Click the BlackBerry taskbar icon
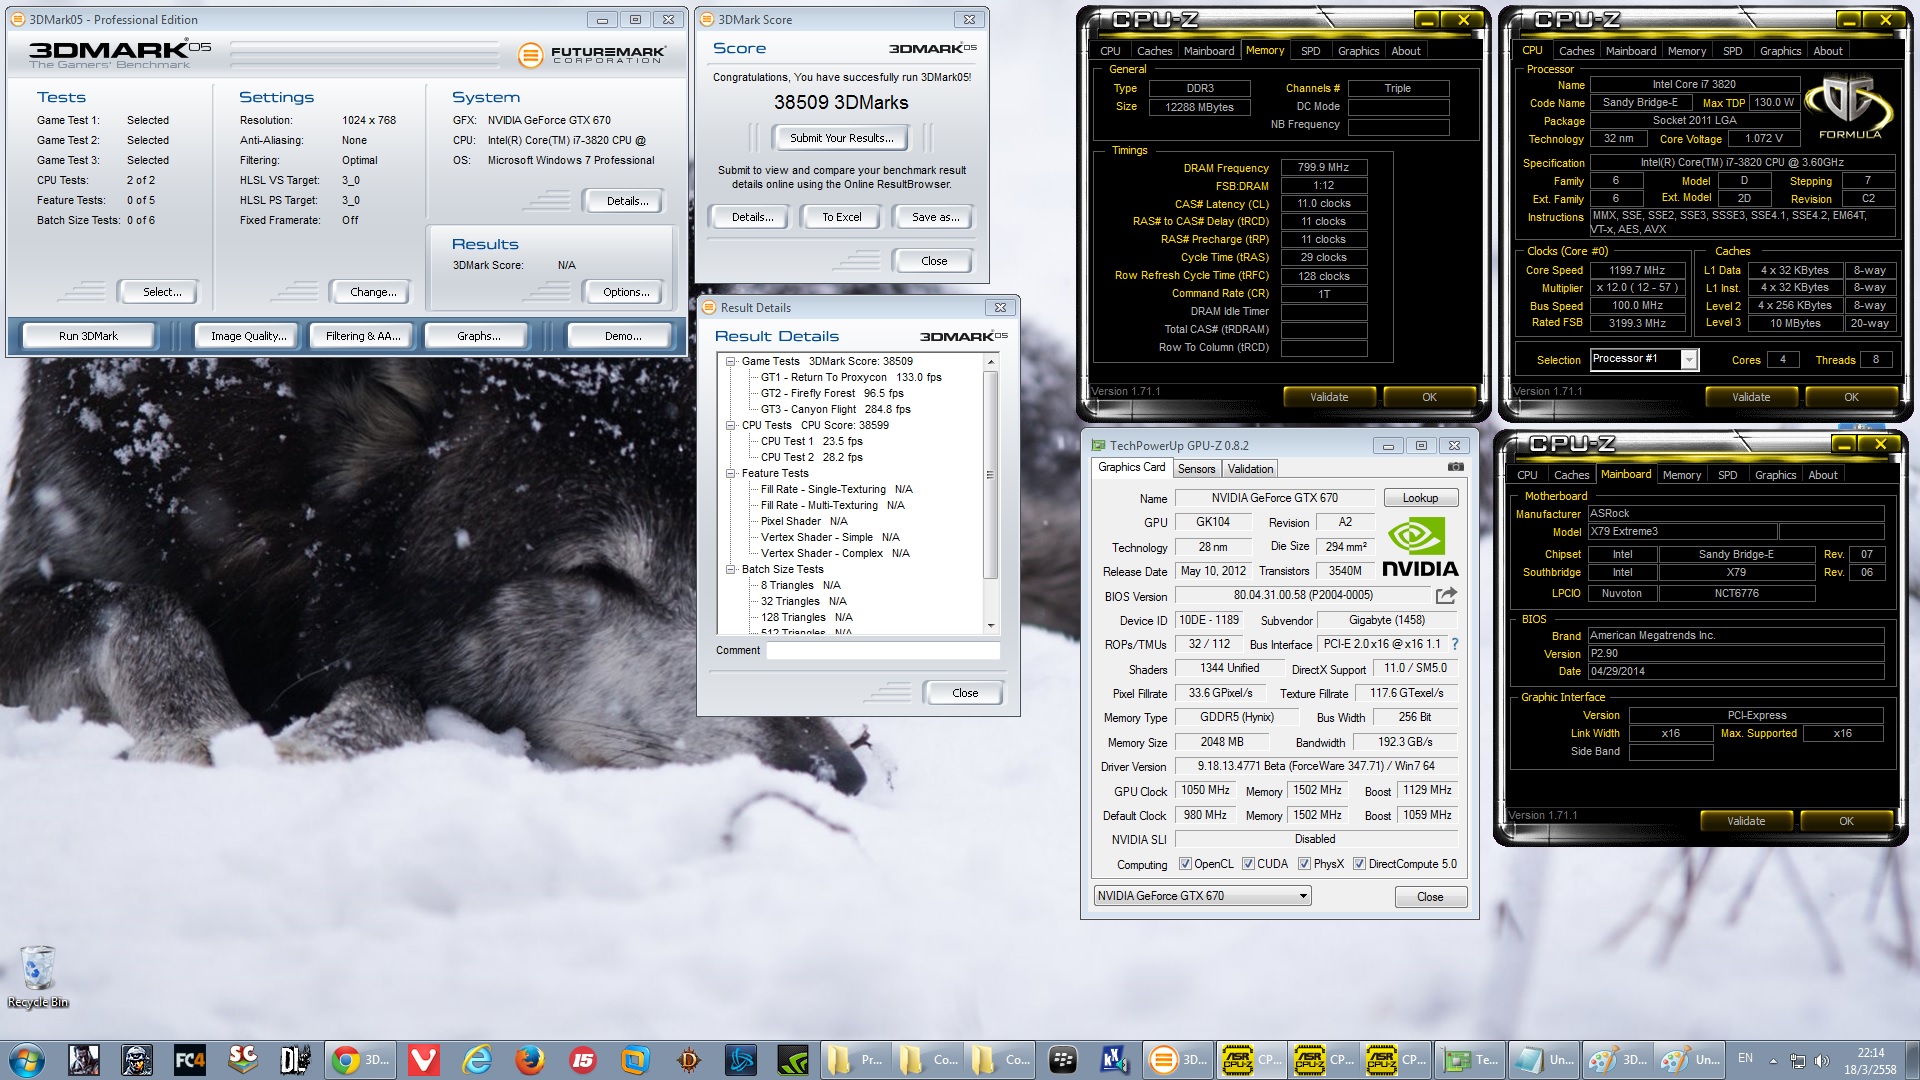 pos(1062,1060)
